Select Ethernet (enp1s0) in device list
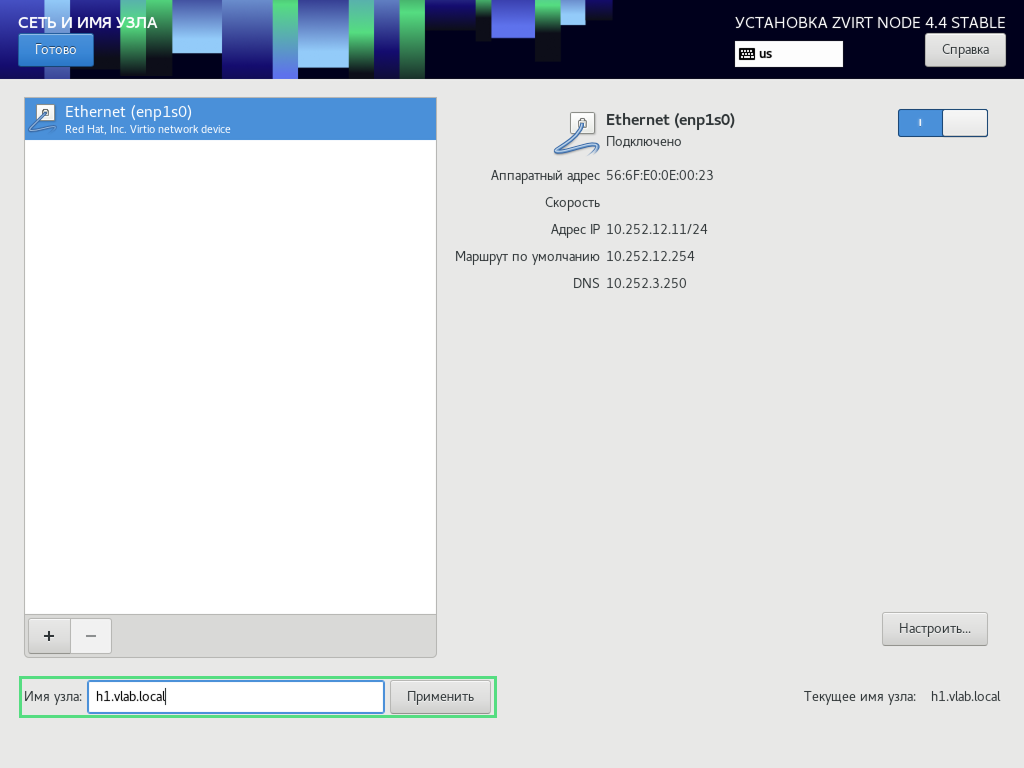 (x=231, y=119)
